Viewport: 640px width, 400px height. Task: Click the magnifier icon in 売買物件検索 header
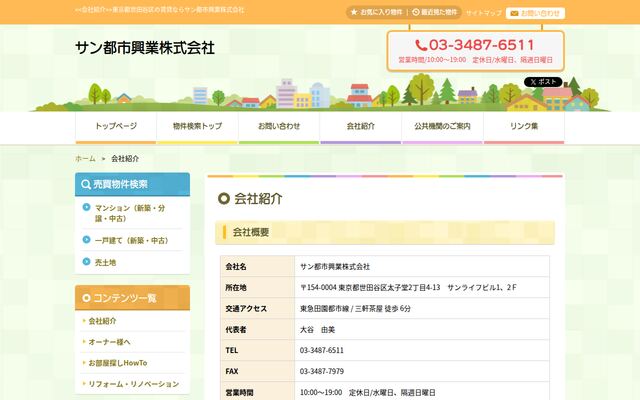(x=86, y=184)
